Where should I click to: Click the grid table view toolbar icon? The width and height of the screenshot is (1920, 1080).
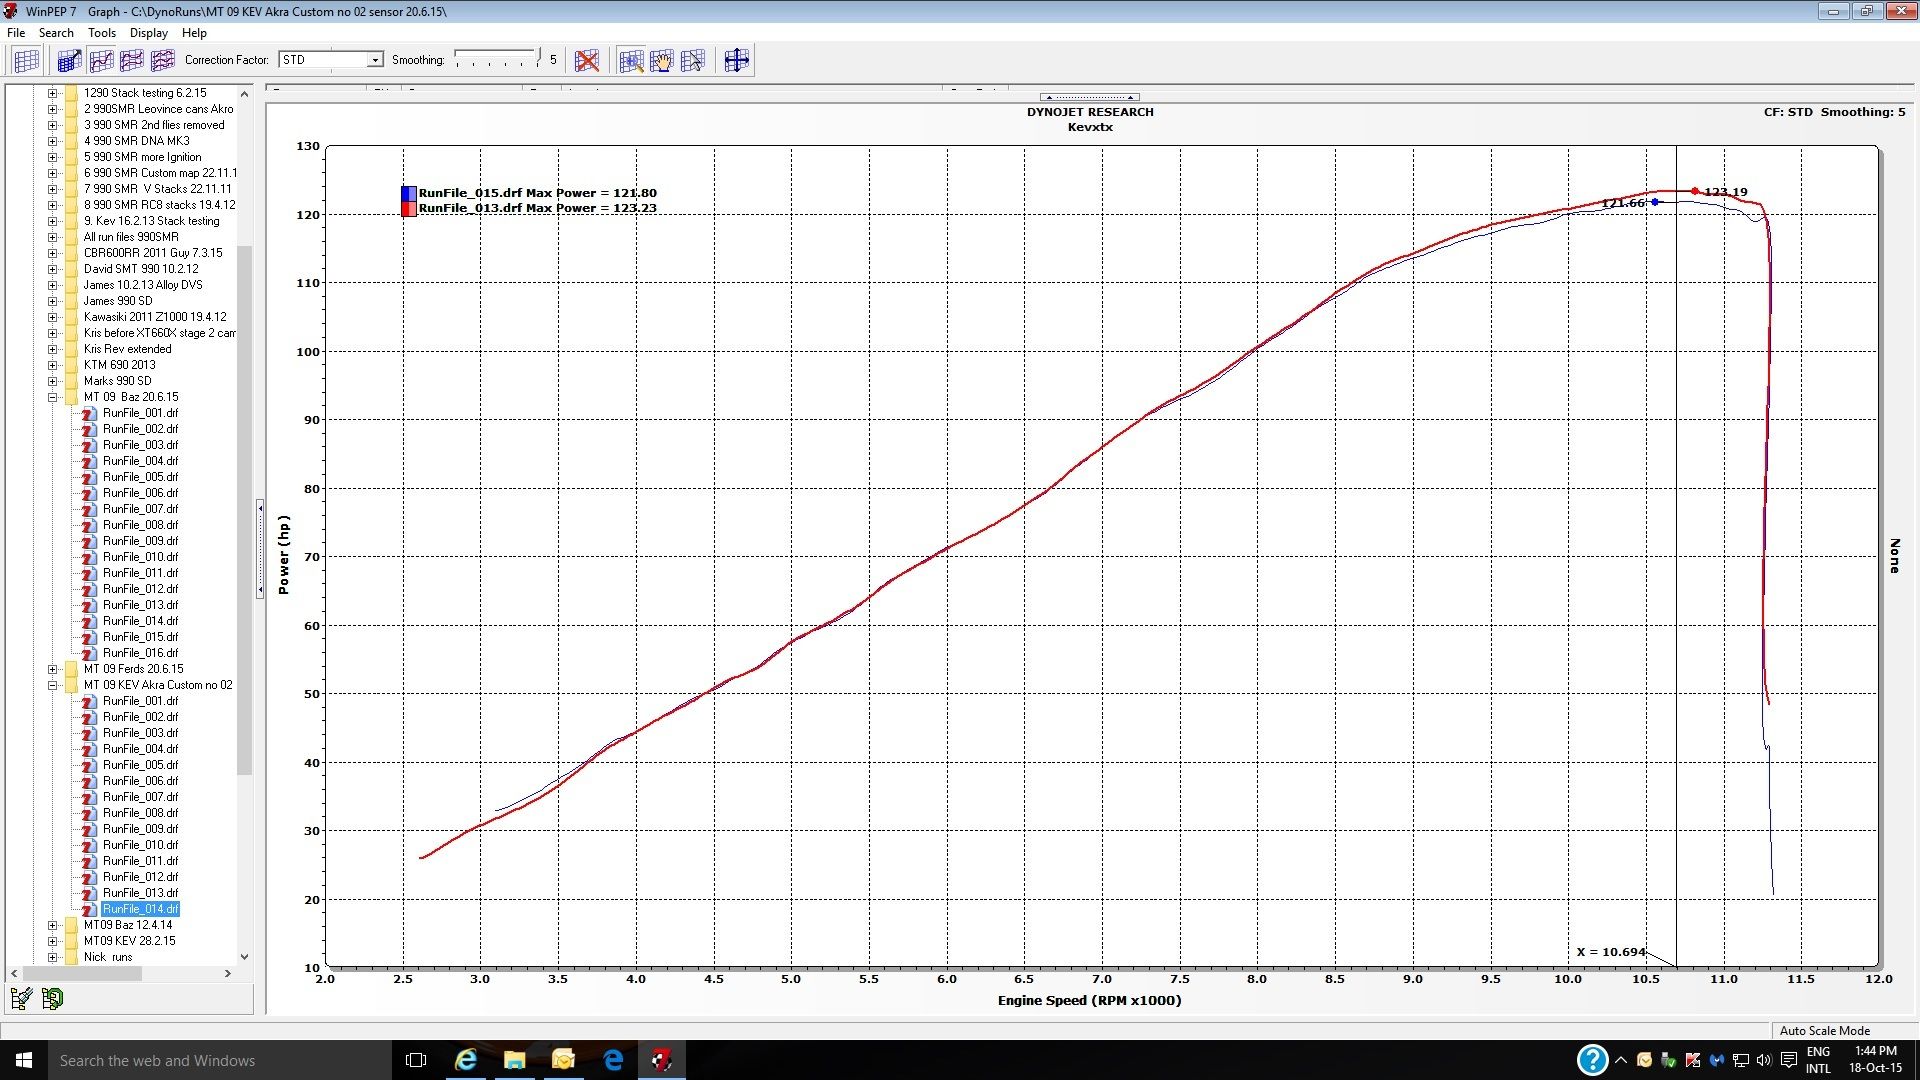click(26, 61)
